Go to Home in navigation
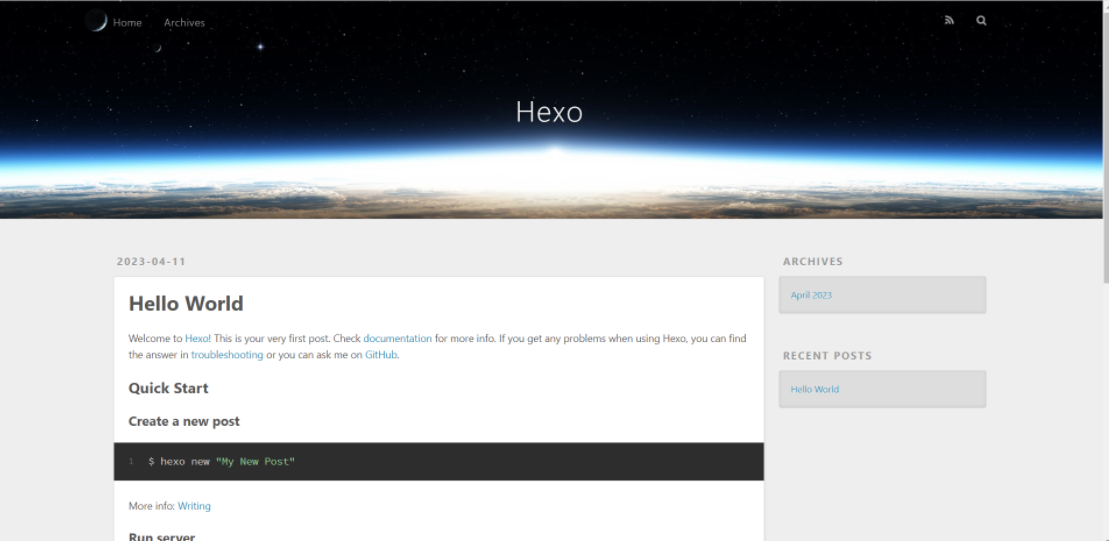 tap(127, 22)
